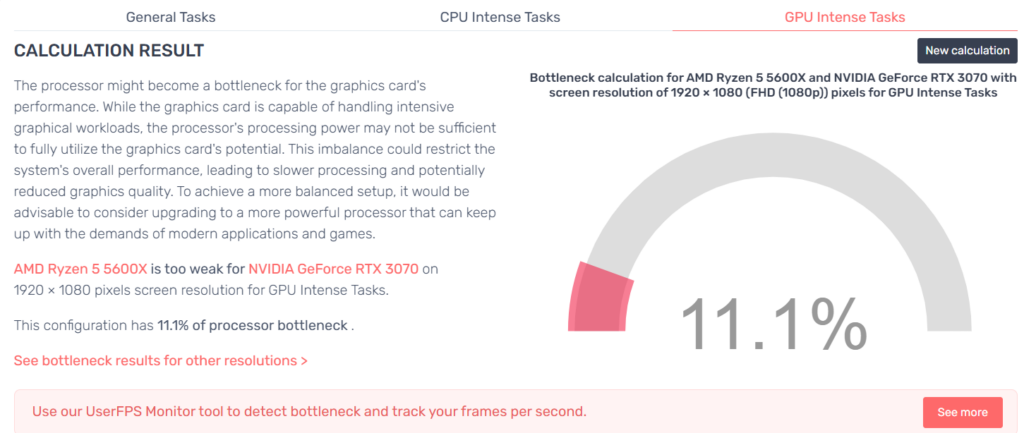Click the large 11.1% gauge reading

773,323
